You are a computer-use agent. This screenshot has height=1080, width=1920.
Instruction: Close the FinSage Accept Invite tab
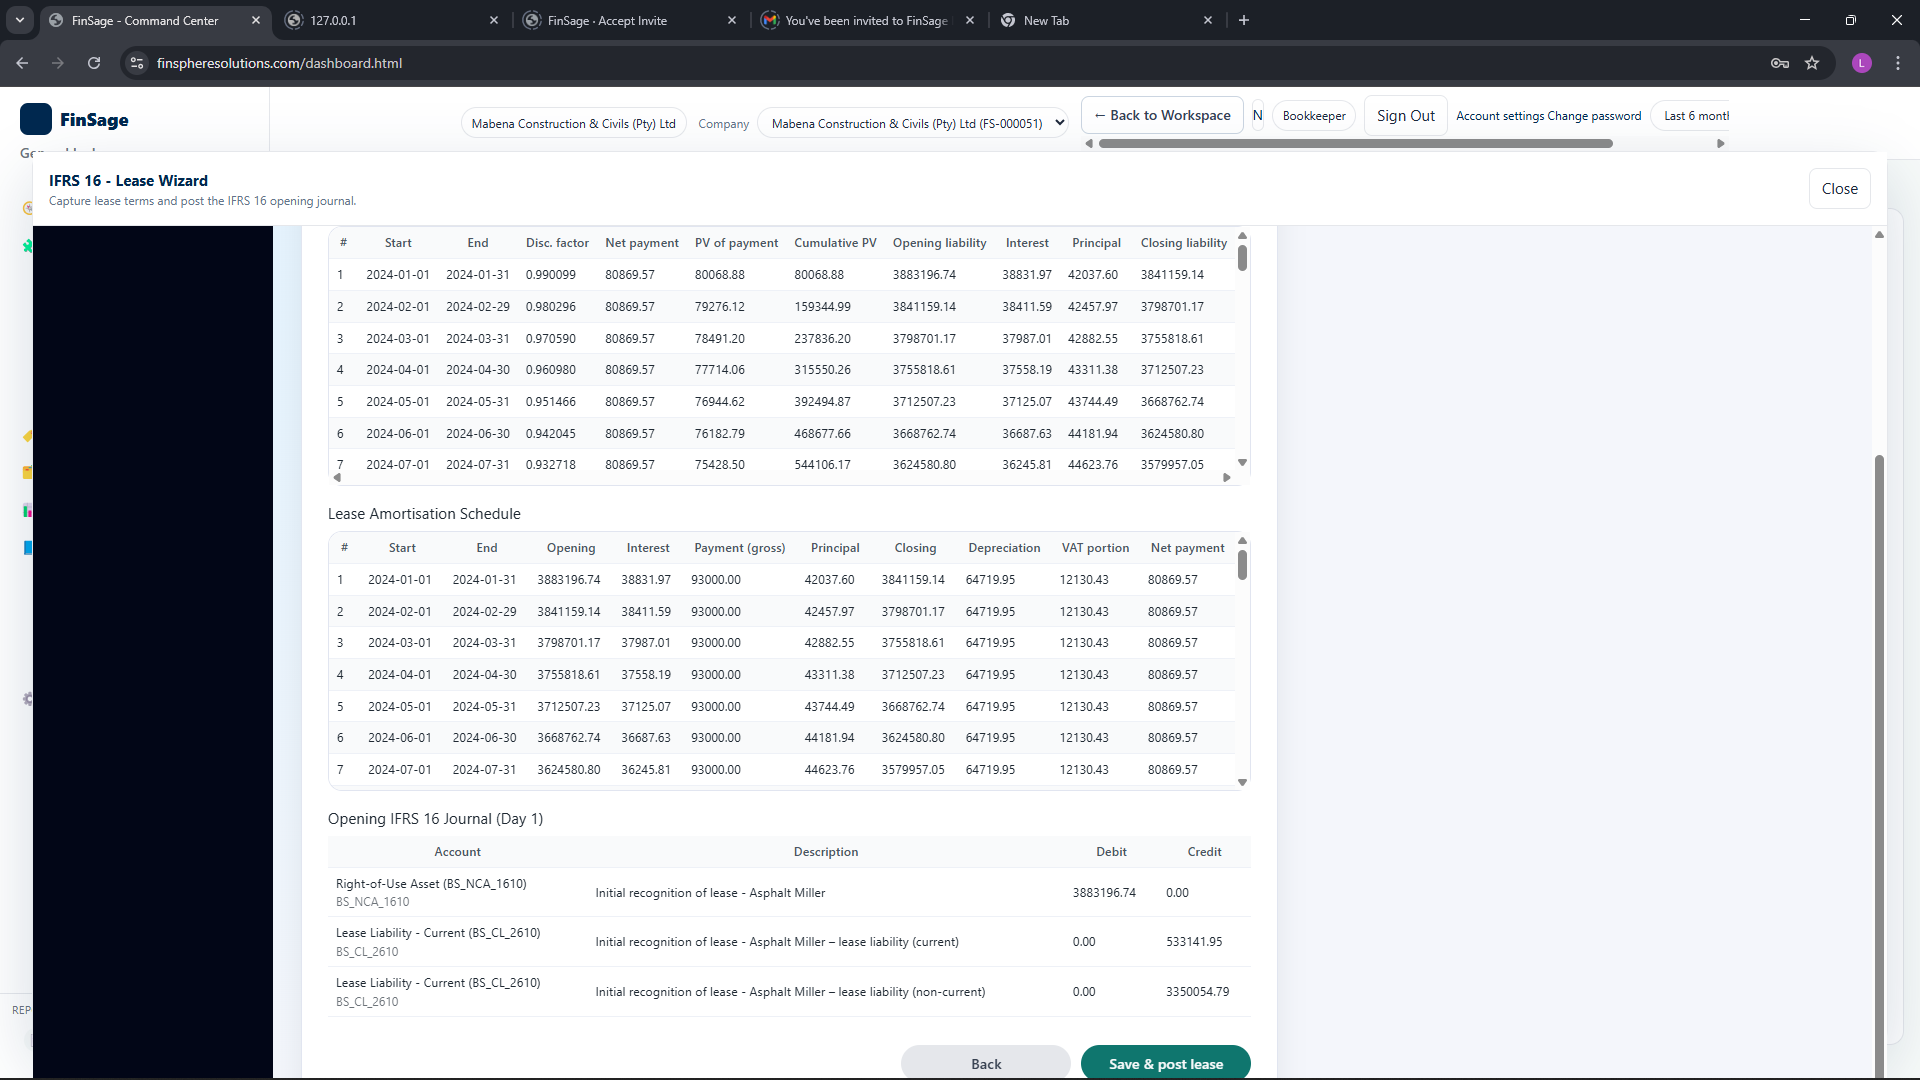(x=732, y=20)
